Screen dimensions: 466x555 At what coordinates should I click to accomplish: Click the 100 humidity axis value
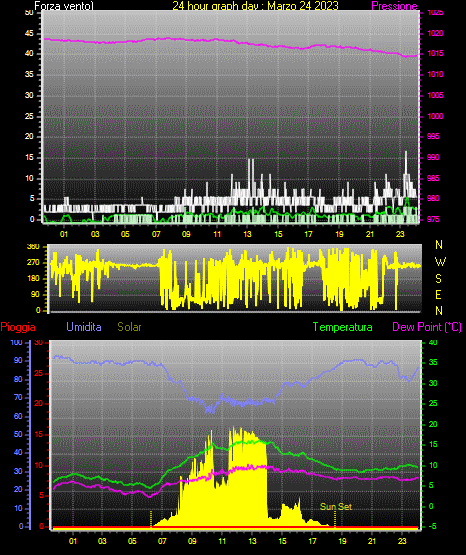(17, 343)
